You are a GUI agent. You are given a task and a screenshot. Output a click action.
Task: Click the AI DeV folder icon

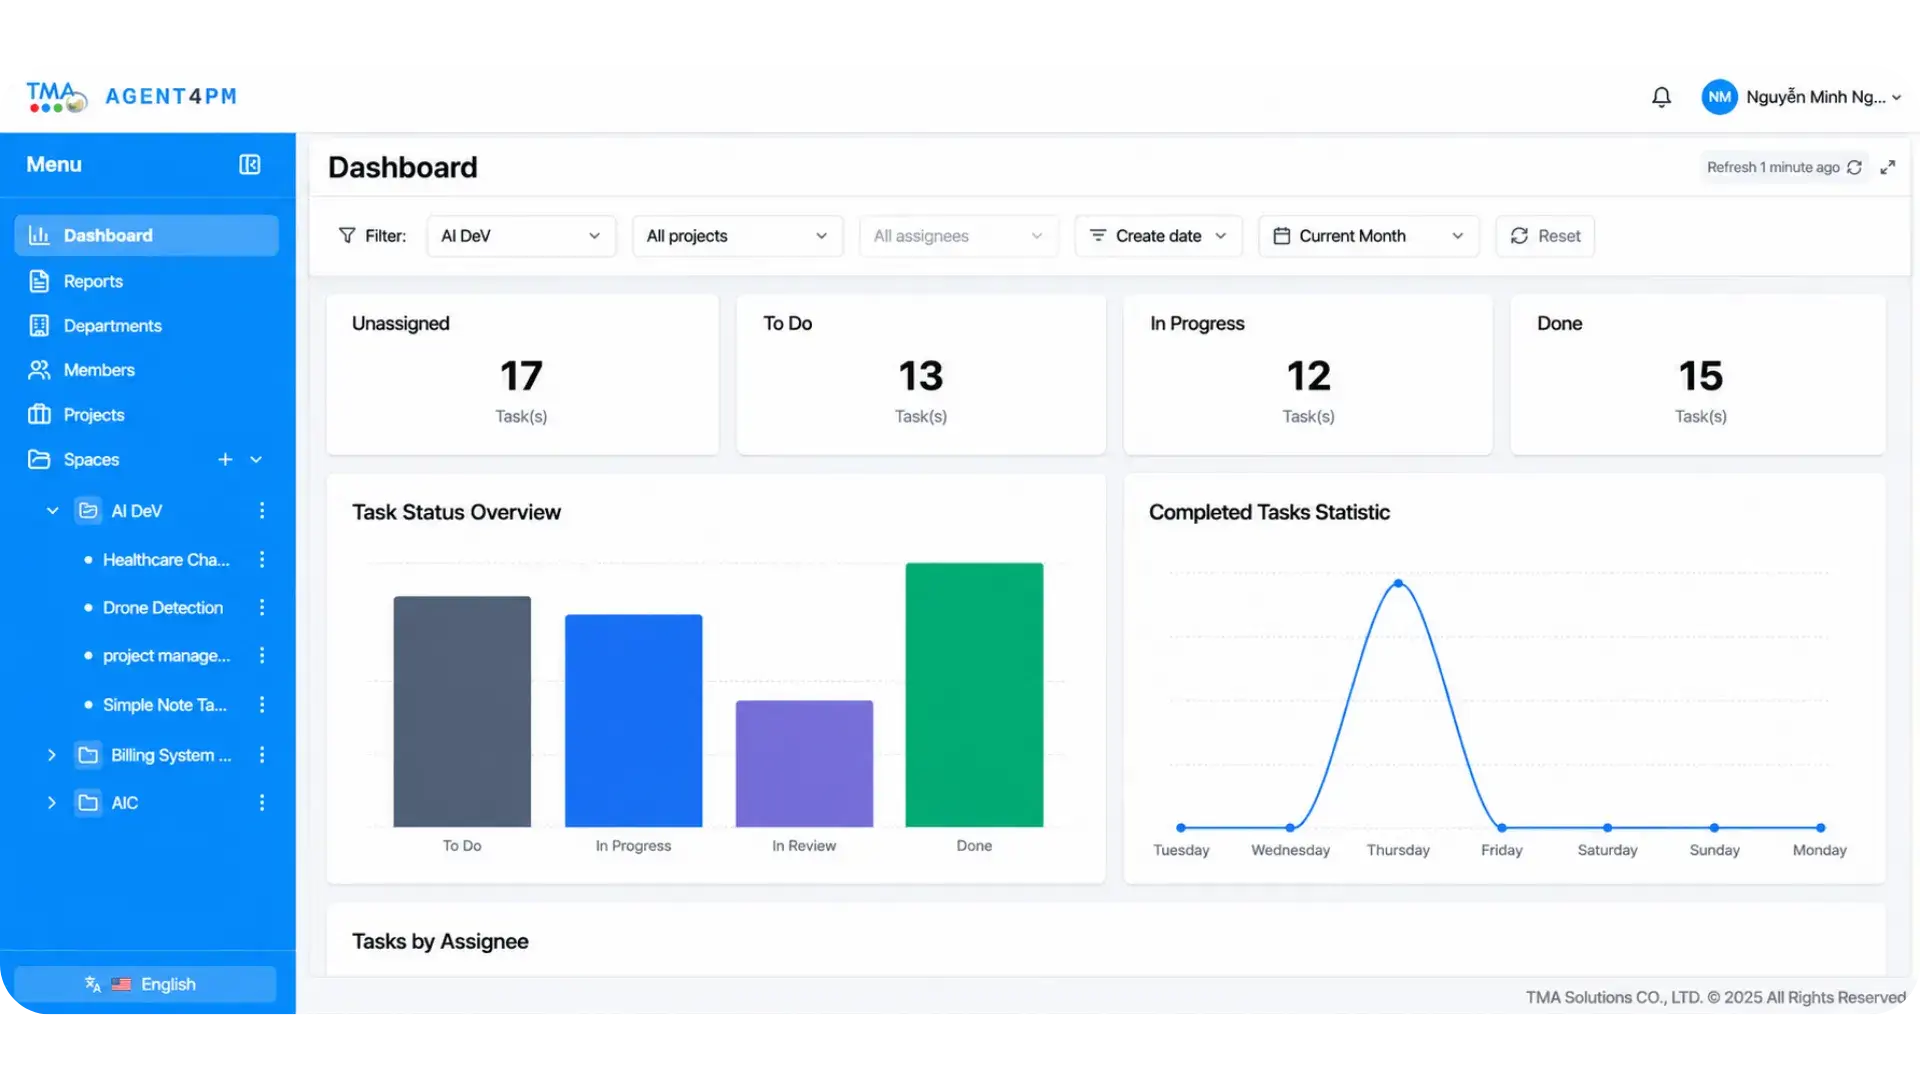(88, 511)
